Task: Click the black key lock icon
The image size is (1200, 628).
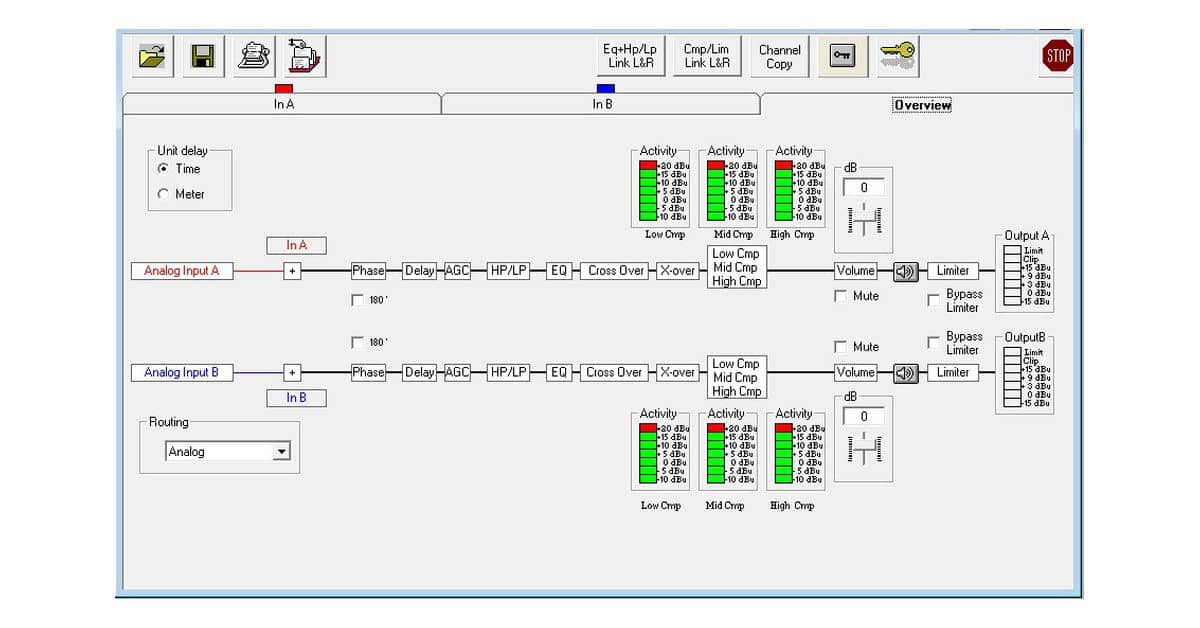Action: (x=843, y=56)
